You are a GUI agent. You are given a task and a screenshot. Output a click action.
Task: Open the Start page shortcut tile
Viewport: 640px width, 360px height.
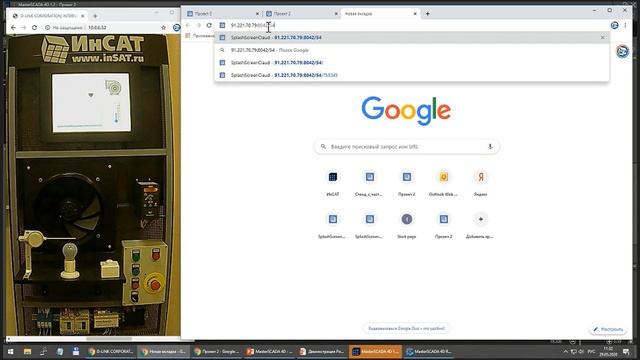tap(407, 225)
